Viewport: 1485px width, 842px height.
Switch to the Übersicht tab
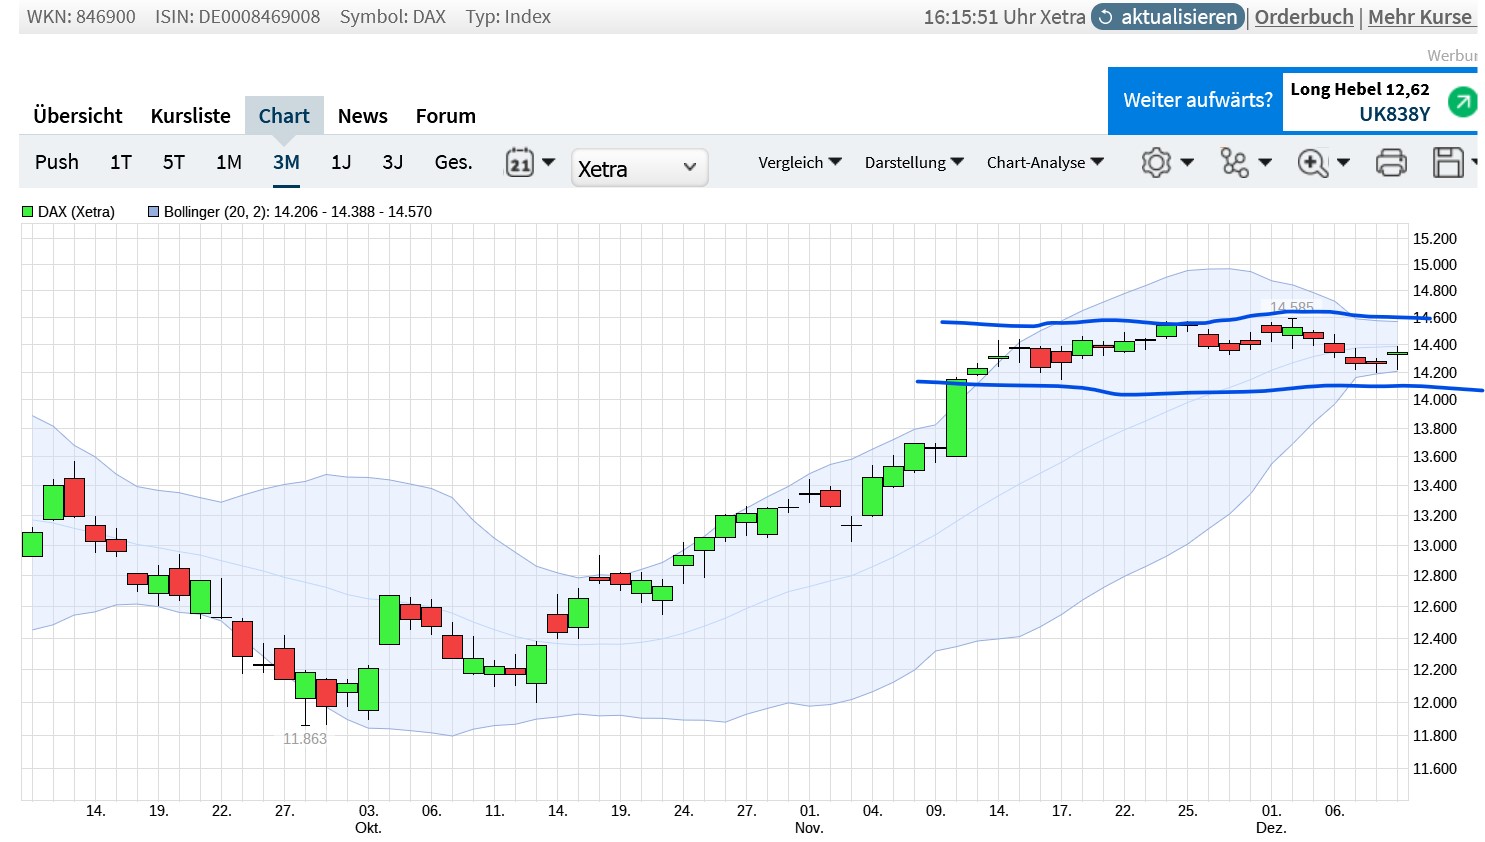78,116
